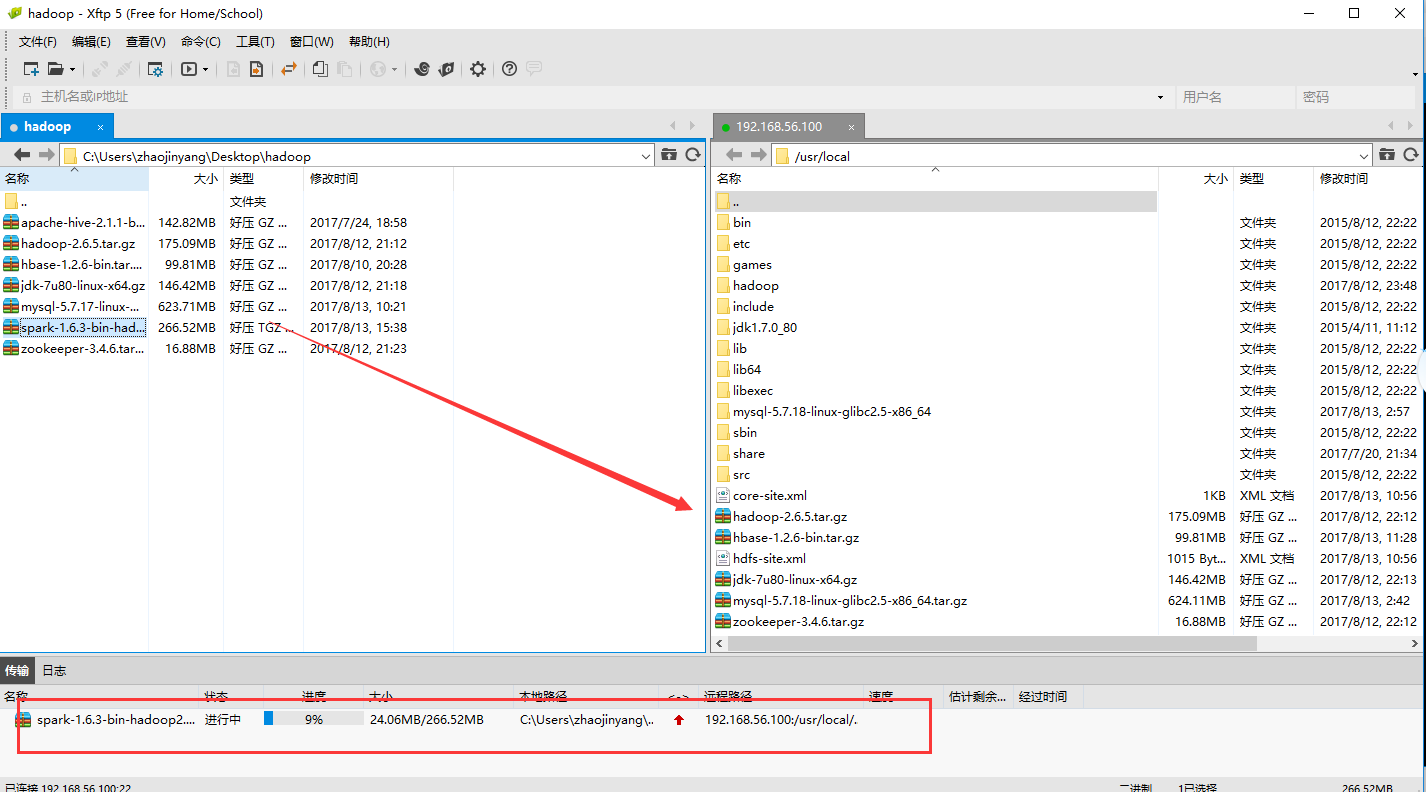The image size is (1426, 792).
Task: Select remote folder mysql-5.7.18-linux-glibc2.5-x86_64
Action: tap(824, 412)
